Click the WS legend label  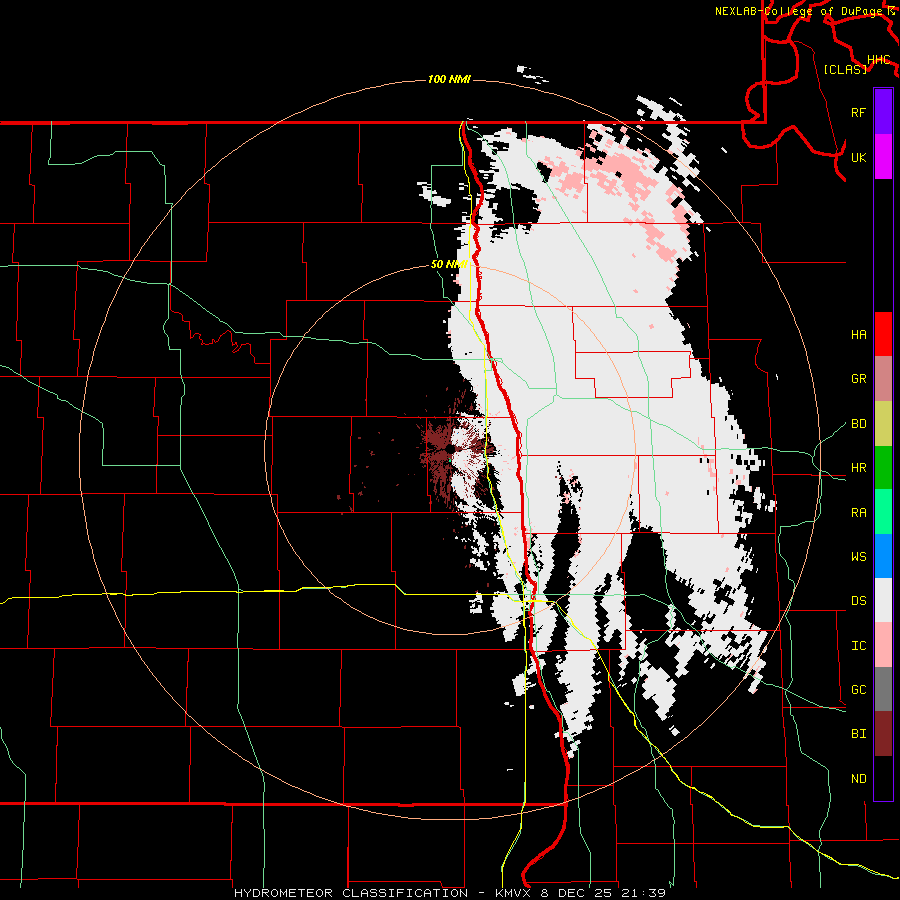coord(858,557)
